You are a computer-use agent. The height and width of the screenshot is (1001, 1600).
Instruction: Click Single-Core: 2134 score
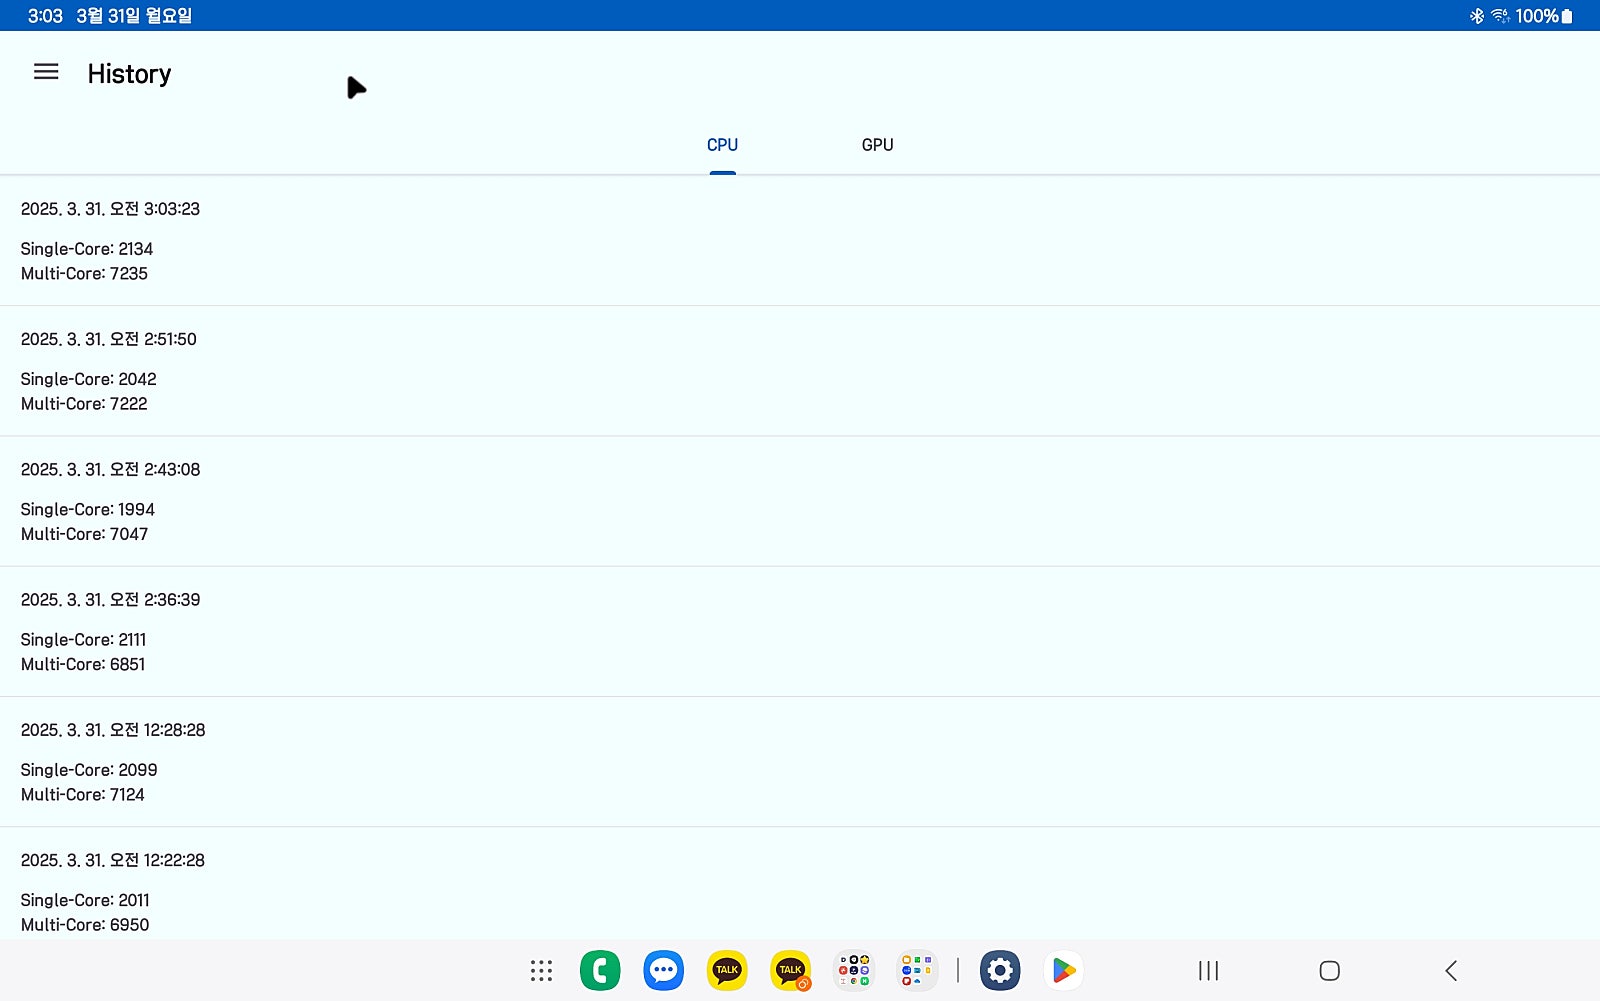point(87,249)
